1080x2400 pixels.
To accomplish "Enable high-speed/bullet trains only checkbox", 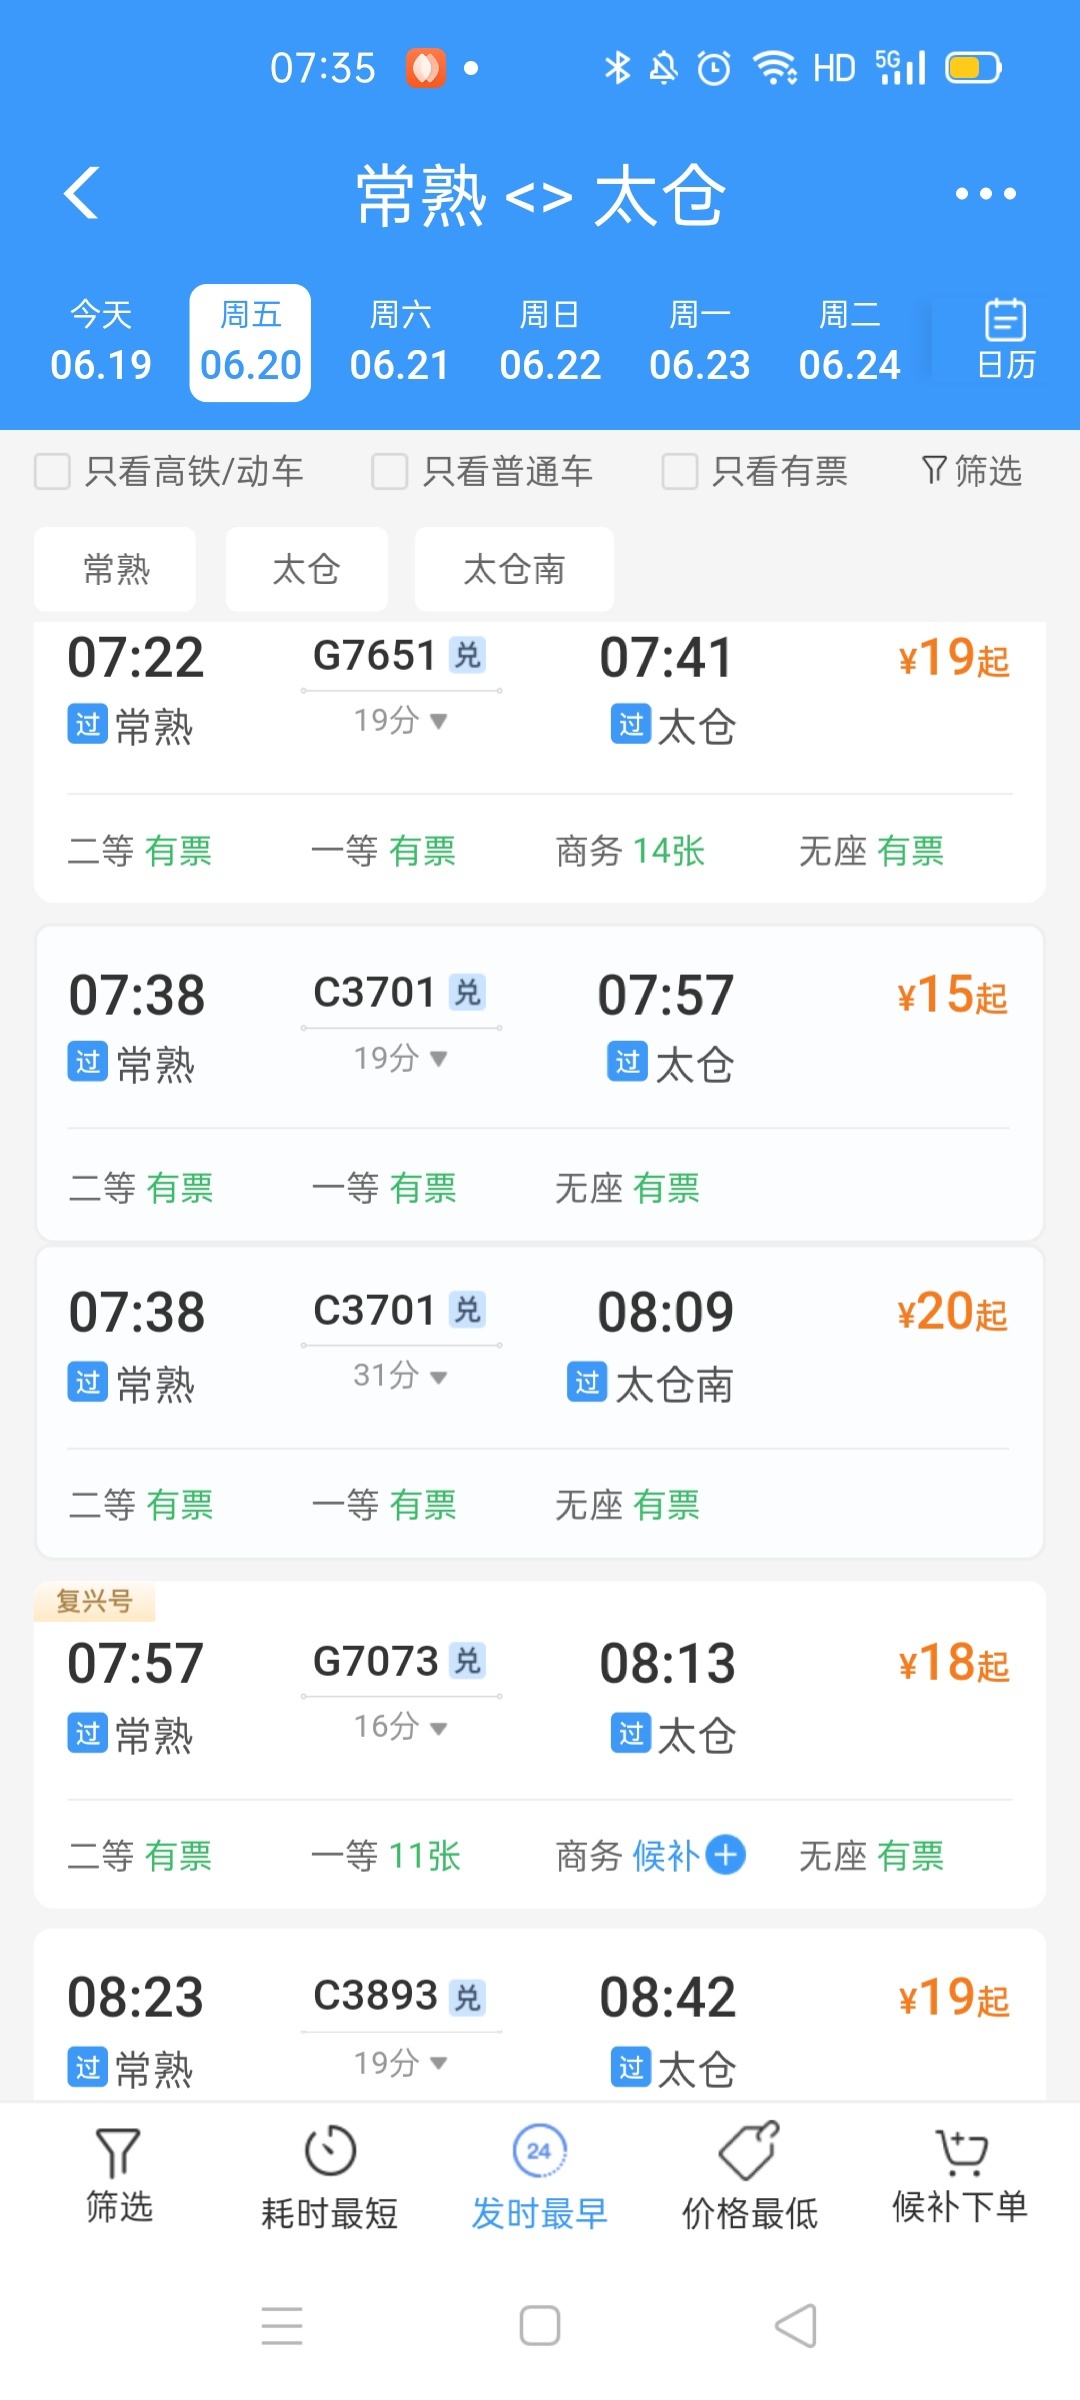I will [x=53, y=471].
